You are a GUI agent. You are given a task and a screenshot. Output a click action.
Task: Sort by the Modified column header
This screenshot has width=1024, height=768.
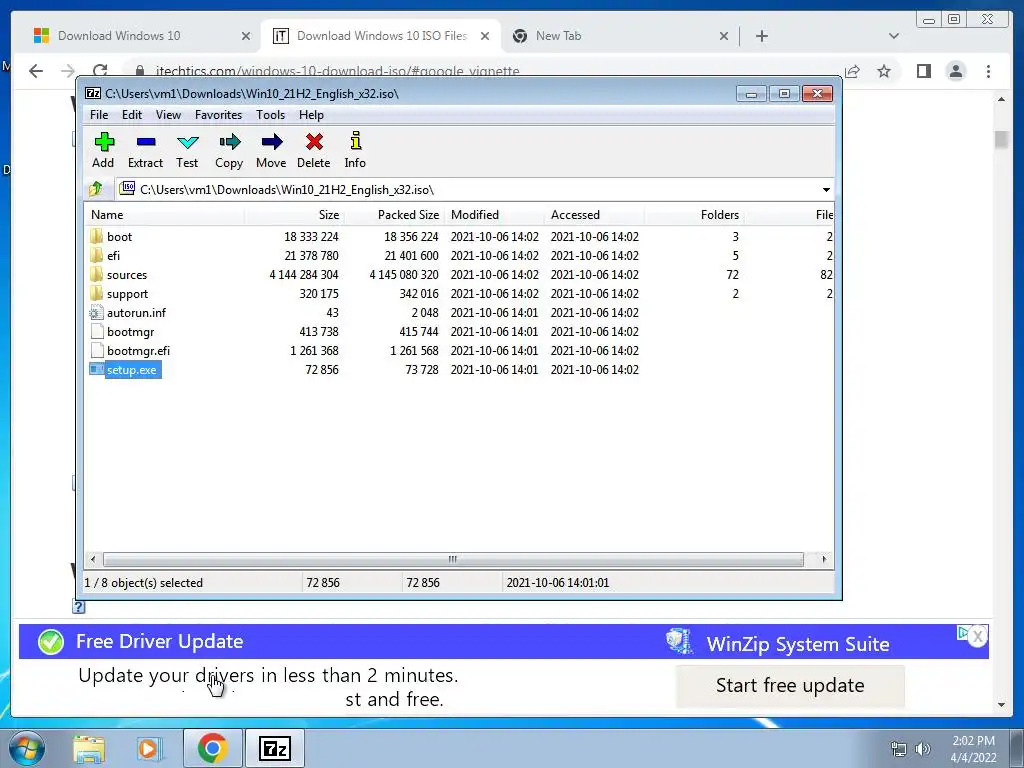pos(494,215)
